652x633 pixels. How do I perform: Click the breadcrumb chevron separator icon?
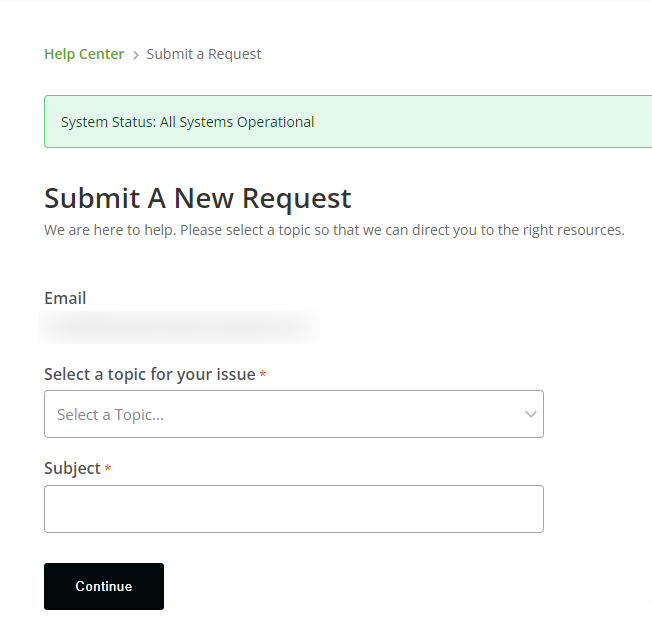[136, 55]
